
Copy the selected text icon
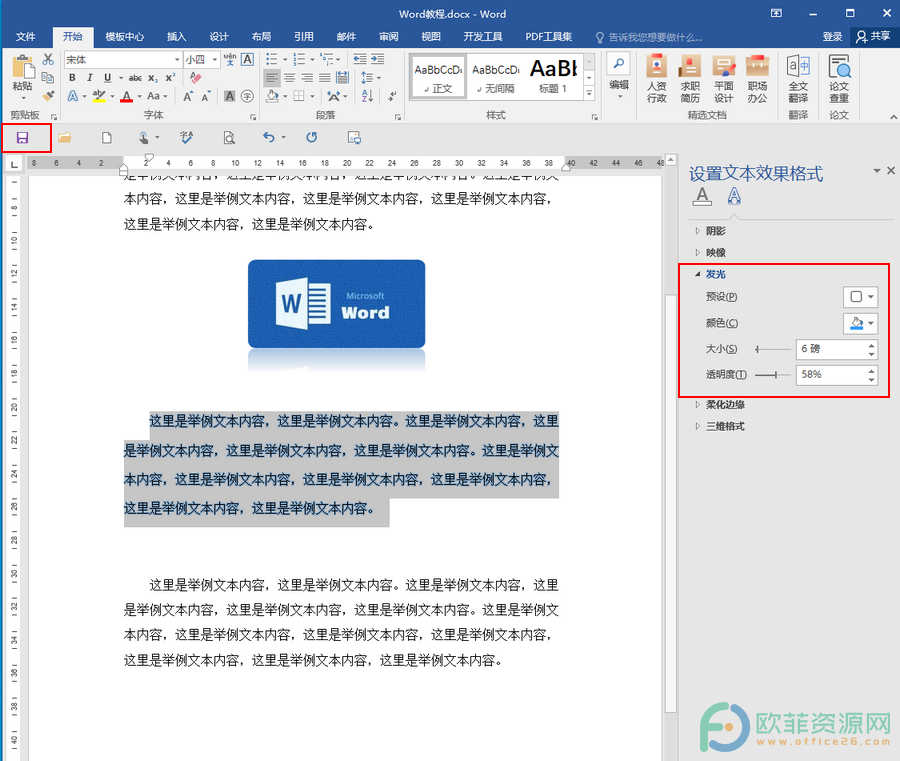48,77
